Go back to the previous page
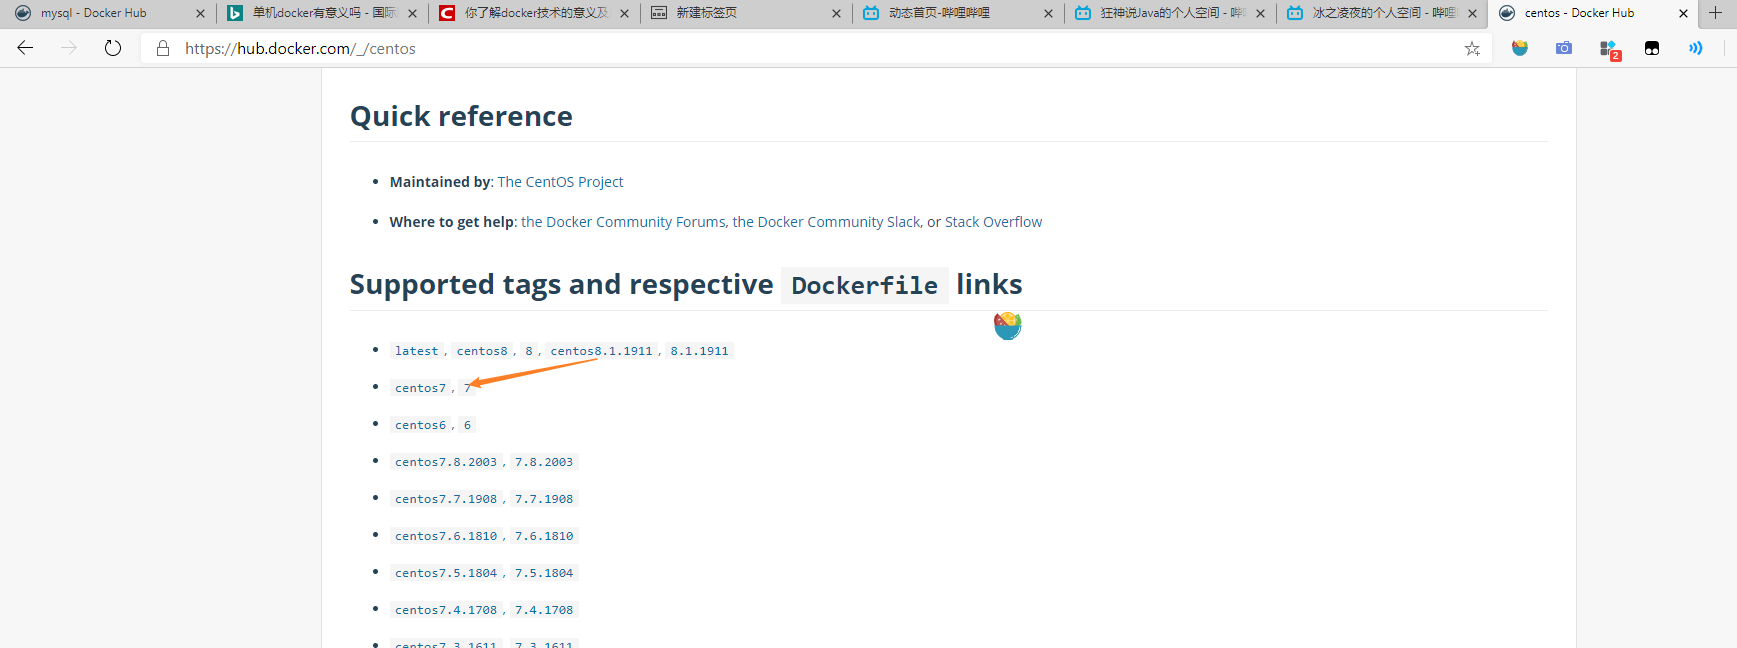The width and height of the screenshot is (1737, 648). click(x=25, y=48)
